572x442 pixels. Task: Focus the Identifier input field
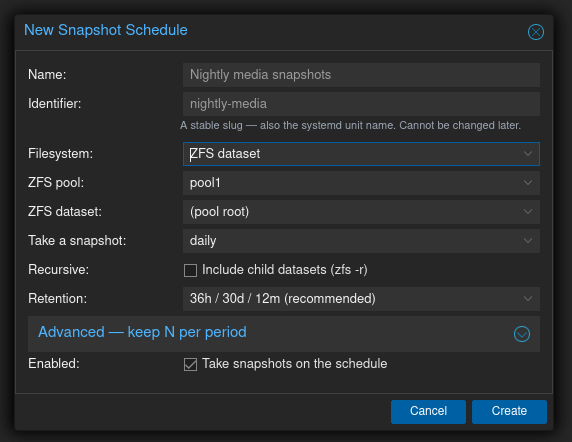click(x=361, y=104)
